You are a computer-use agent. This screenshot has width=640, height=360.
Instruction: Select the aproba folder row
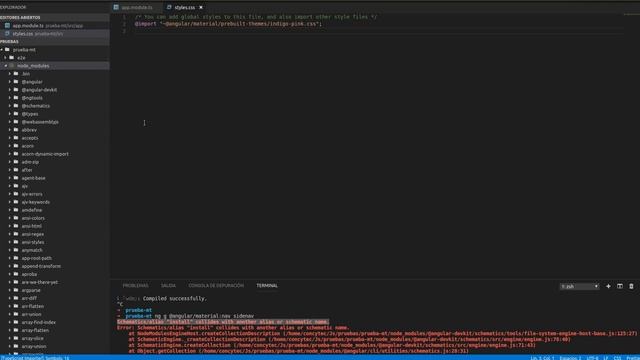tap(55, 274)
